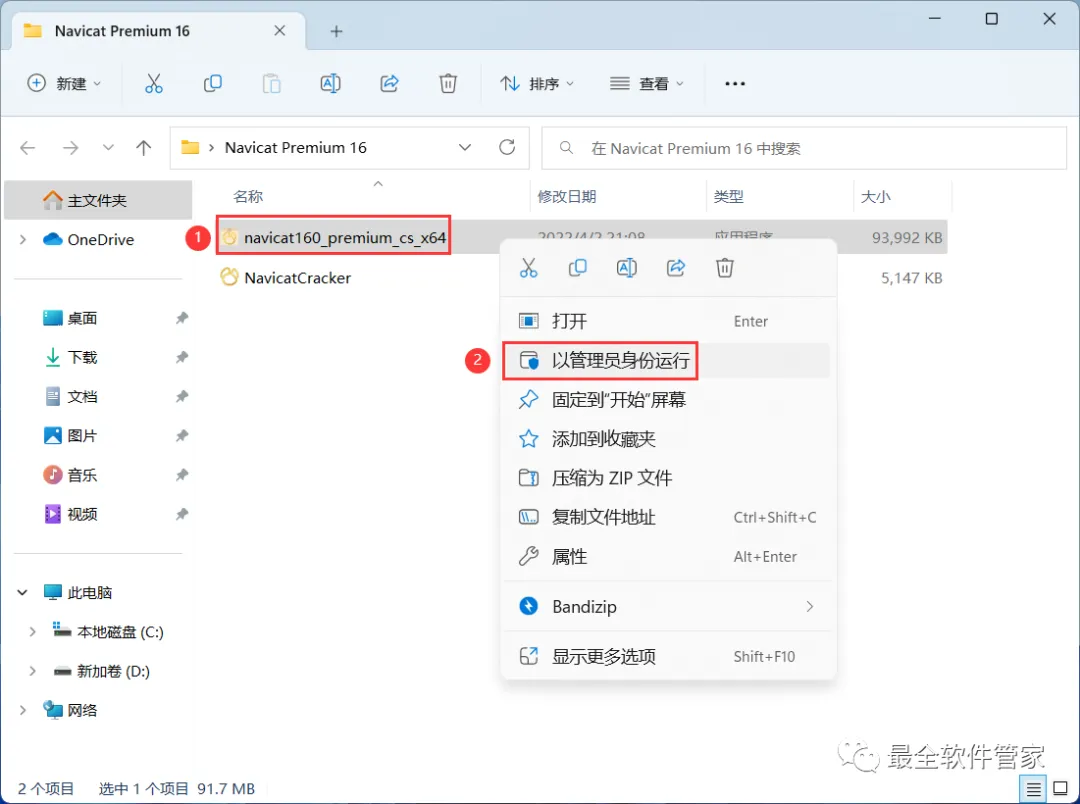Open 主文件夹 in the navigation pane

[98, 200]
